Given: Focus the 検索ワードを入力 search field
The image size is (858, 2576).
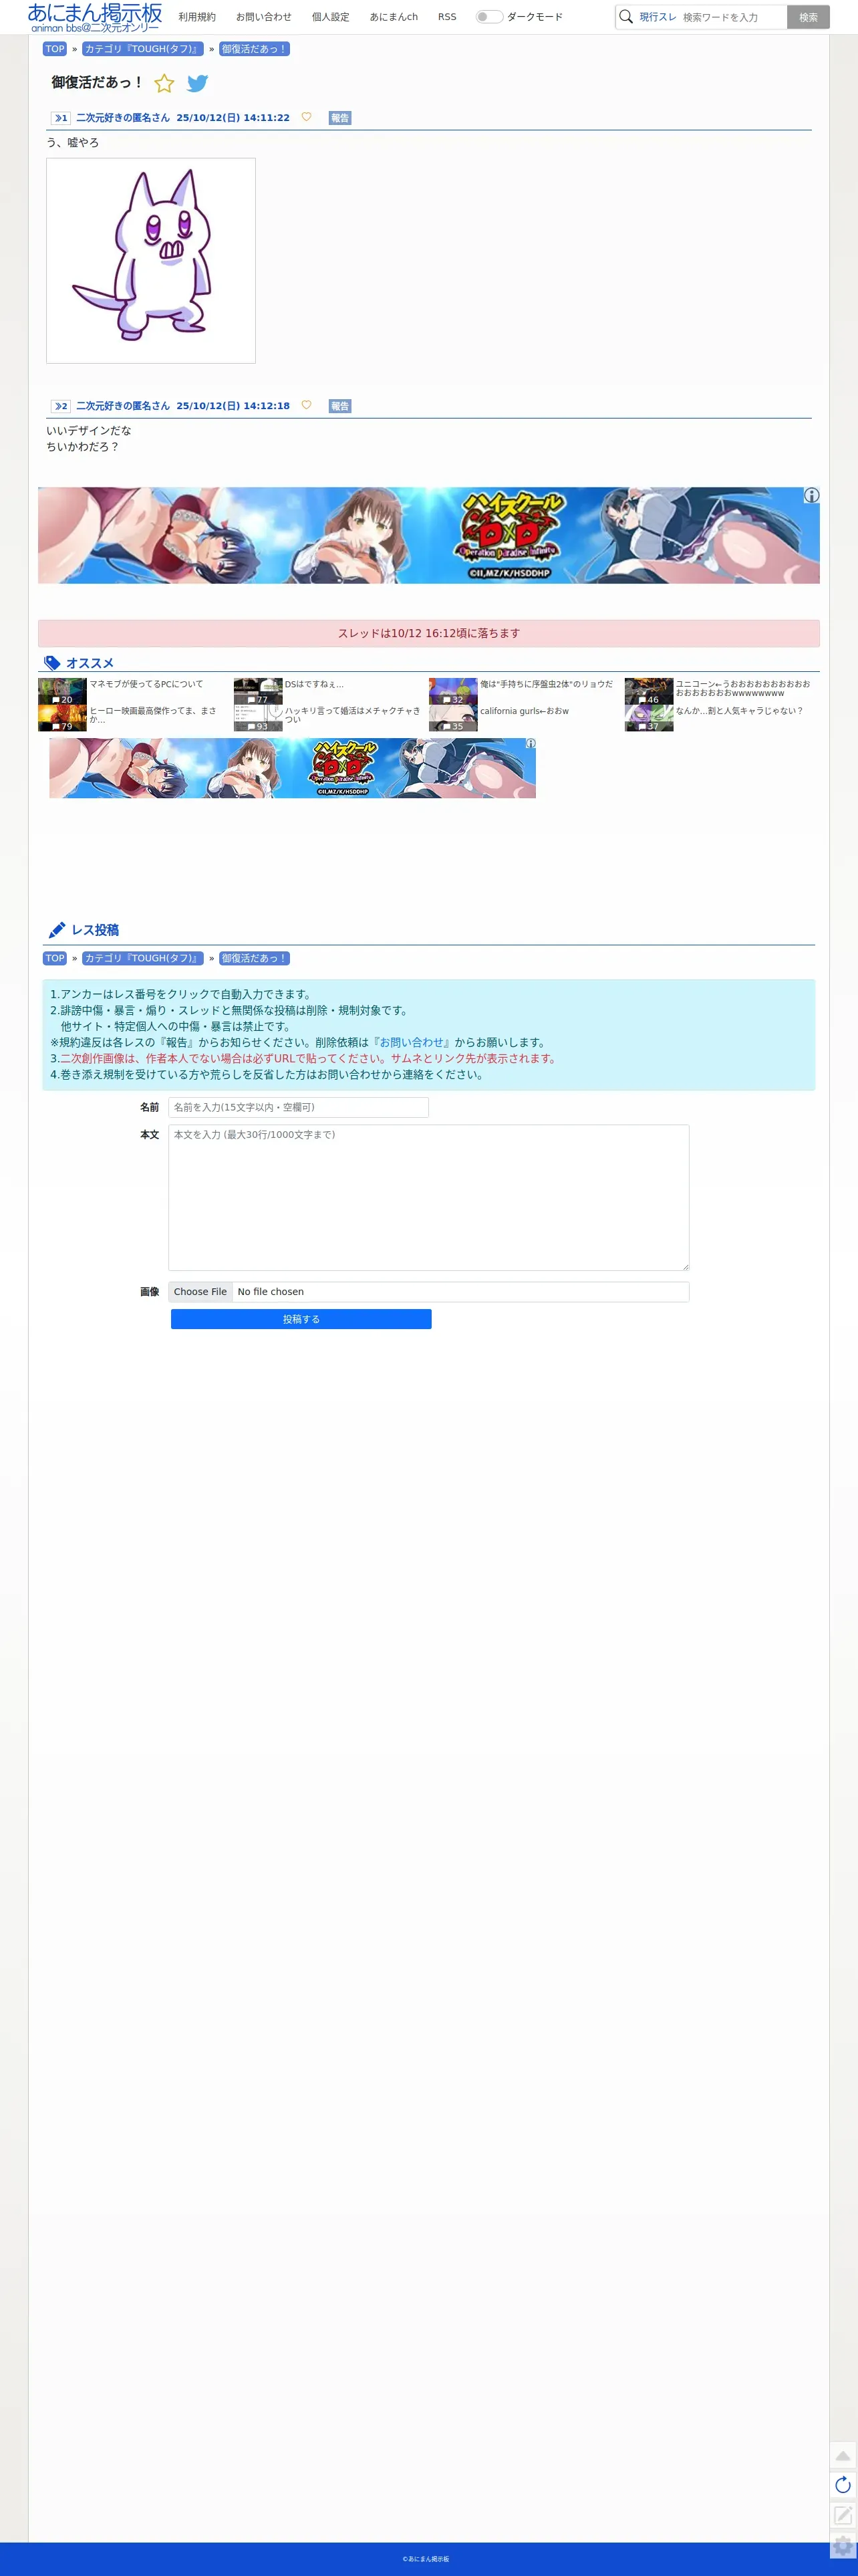Looking at the screenshot, I should pos(733,17).
